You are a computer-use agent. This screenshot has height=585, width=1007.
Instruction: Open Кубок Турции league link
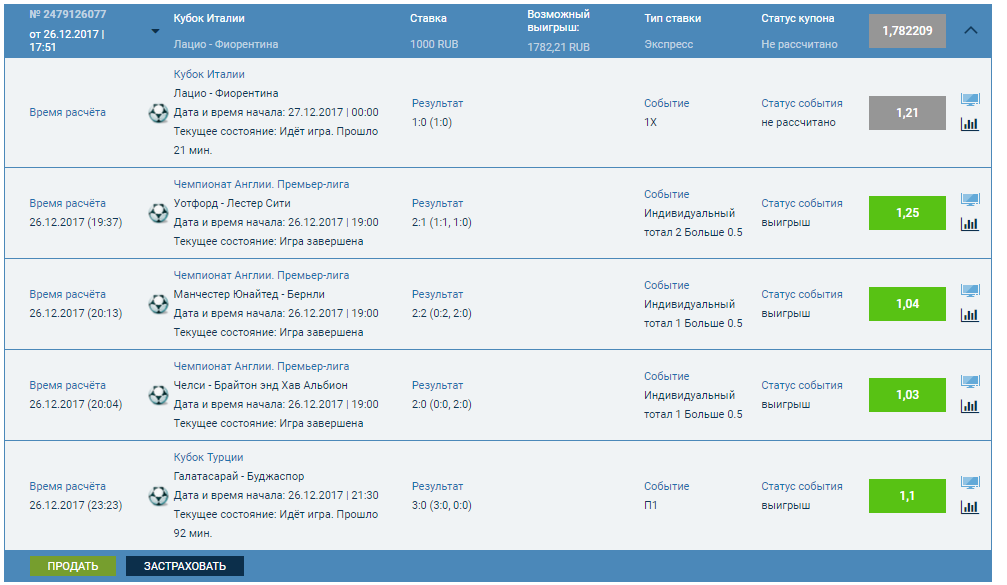click(x=208, y=458)
